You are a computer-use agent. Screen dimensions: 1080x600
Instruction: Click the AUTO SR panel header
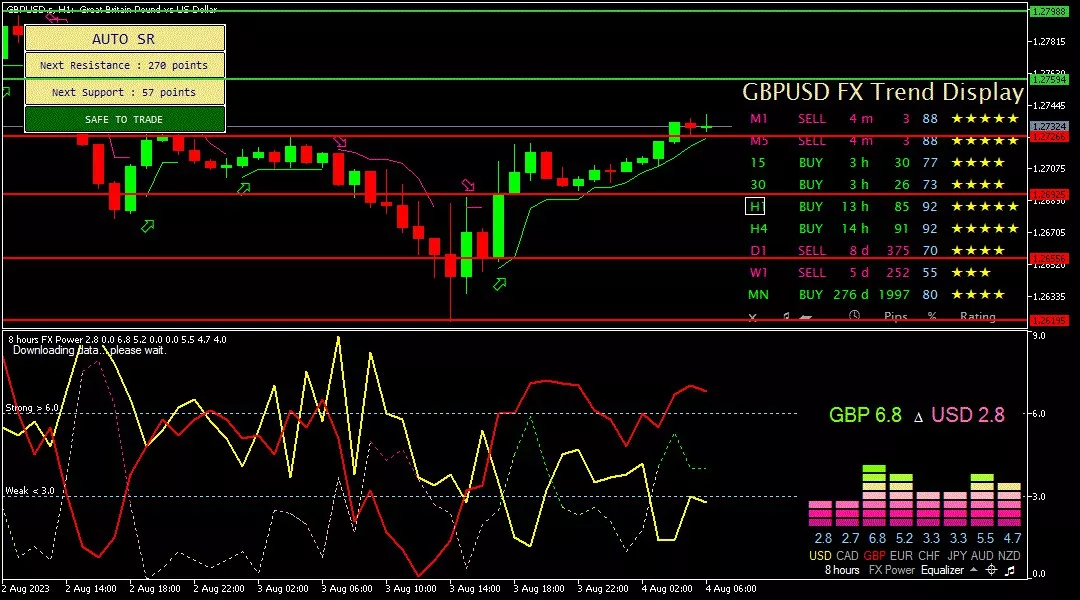tap(125, 39)
